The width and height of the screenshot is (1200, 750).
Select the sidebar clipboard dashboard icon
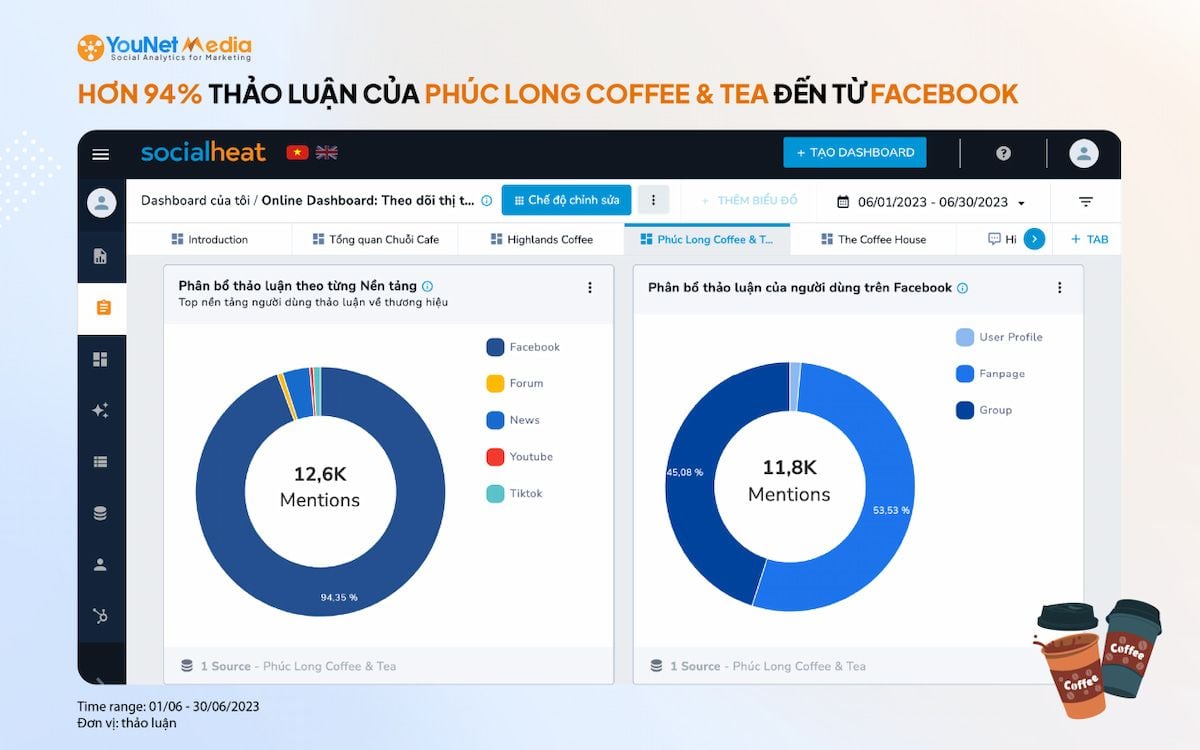(102, 308)
